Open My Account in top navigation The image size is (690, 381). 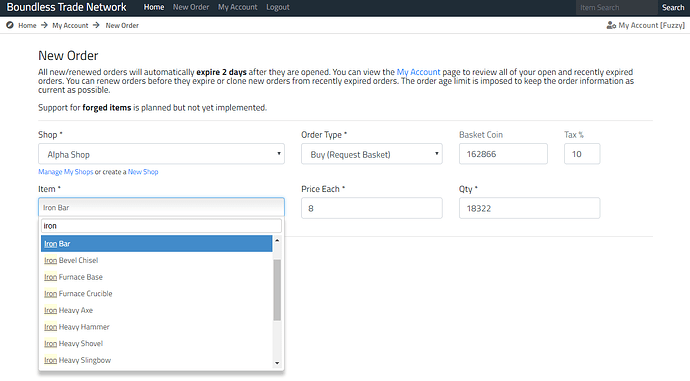pos(238,7)
